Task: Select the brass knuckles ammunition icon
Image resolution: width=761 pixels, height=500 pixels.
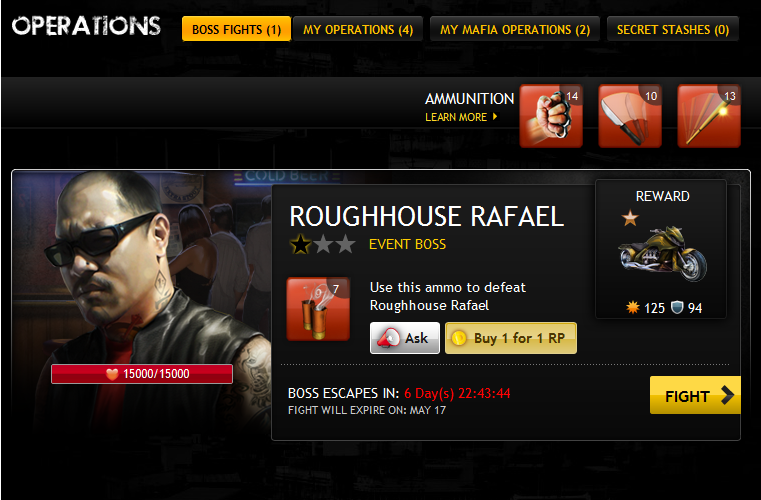Action: 551,116
